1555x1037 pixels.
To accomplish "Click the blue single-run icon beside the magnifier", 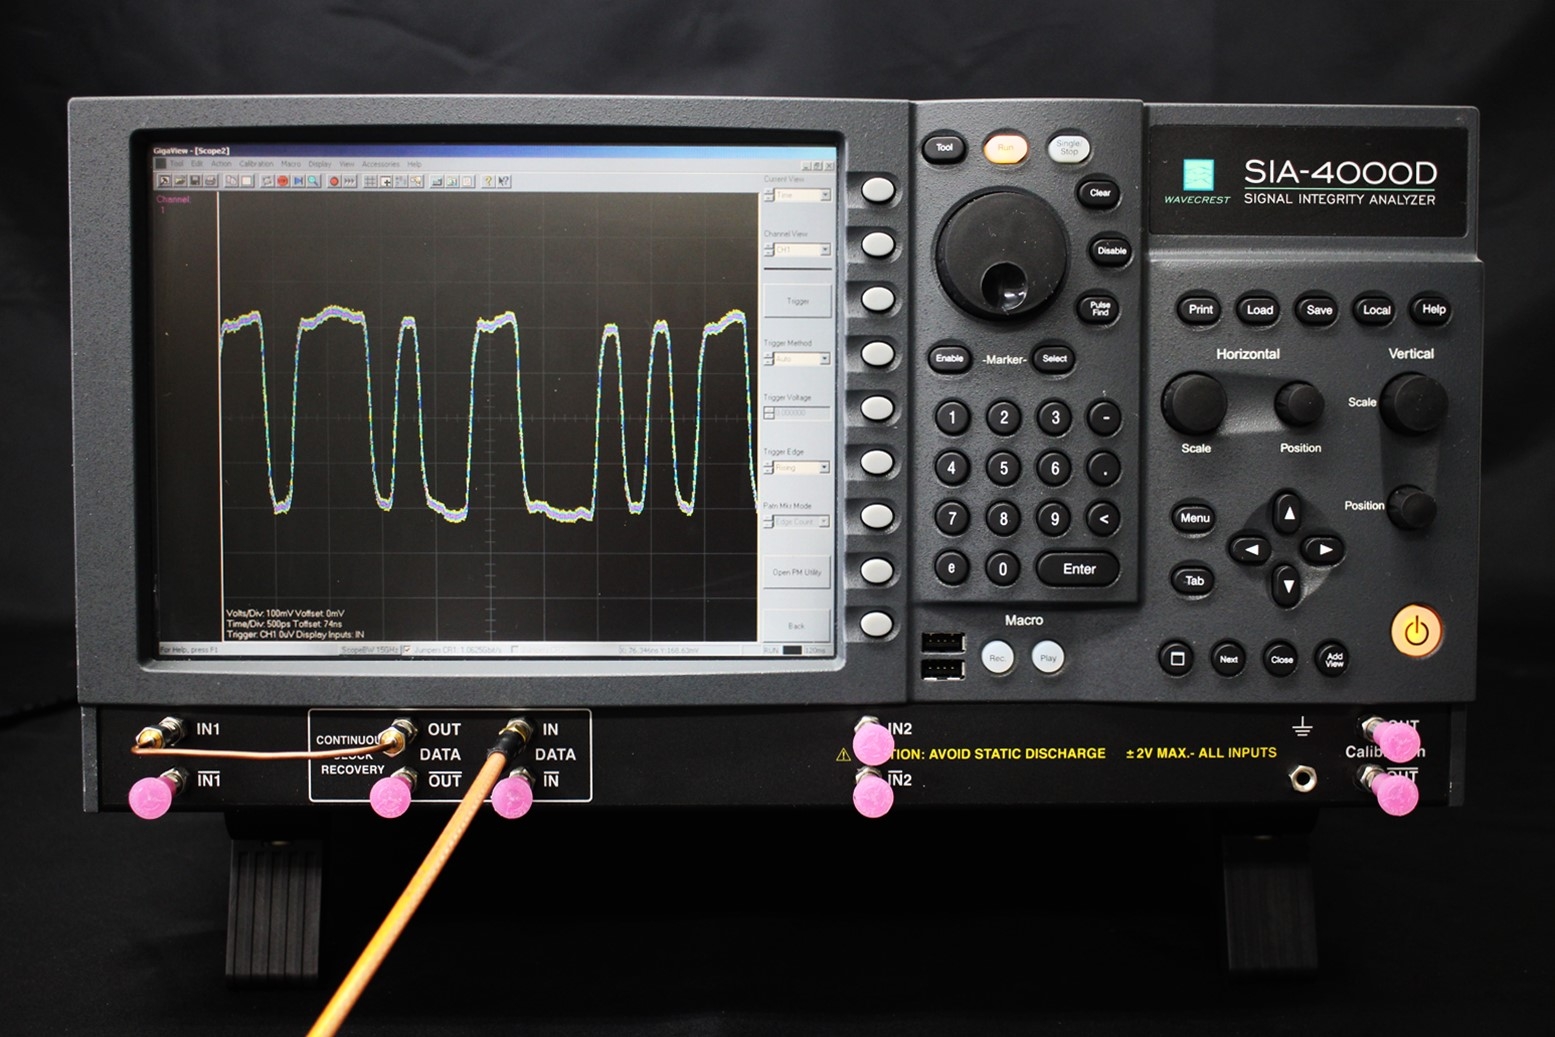I will 298,181.
